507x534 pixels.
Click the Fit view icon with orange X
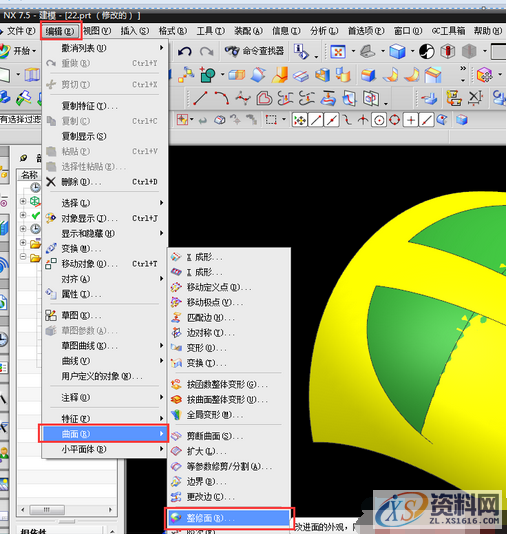[x=338, y=52]
